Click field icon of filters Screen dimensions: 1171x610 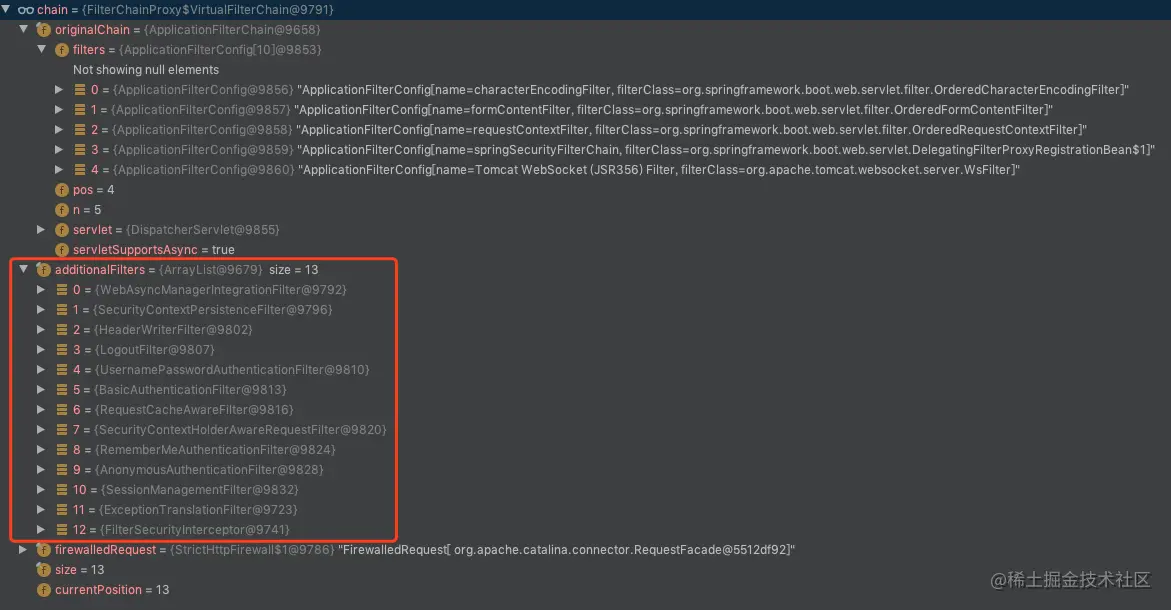click(62, 50)
